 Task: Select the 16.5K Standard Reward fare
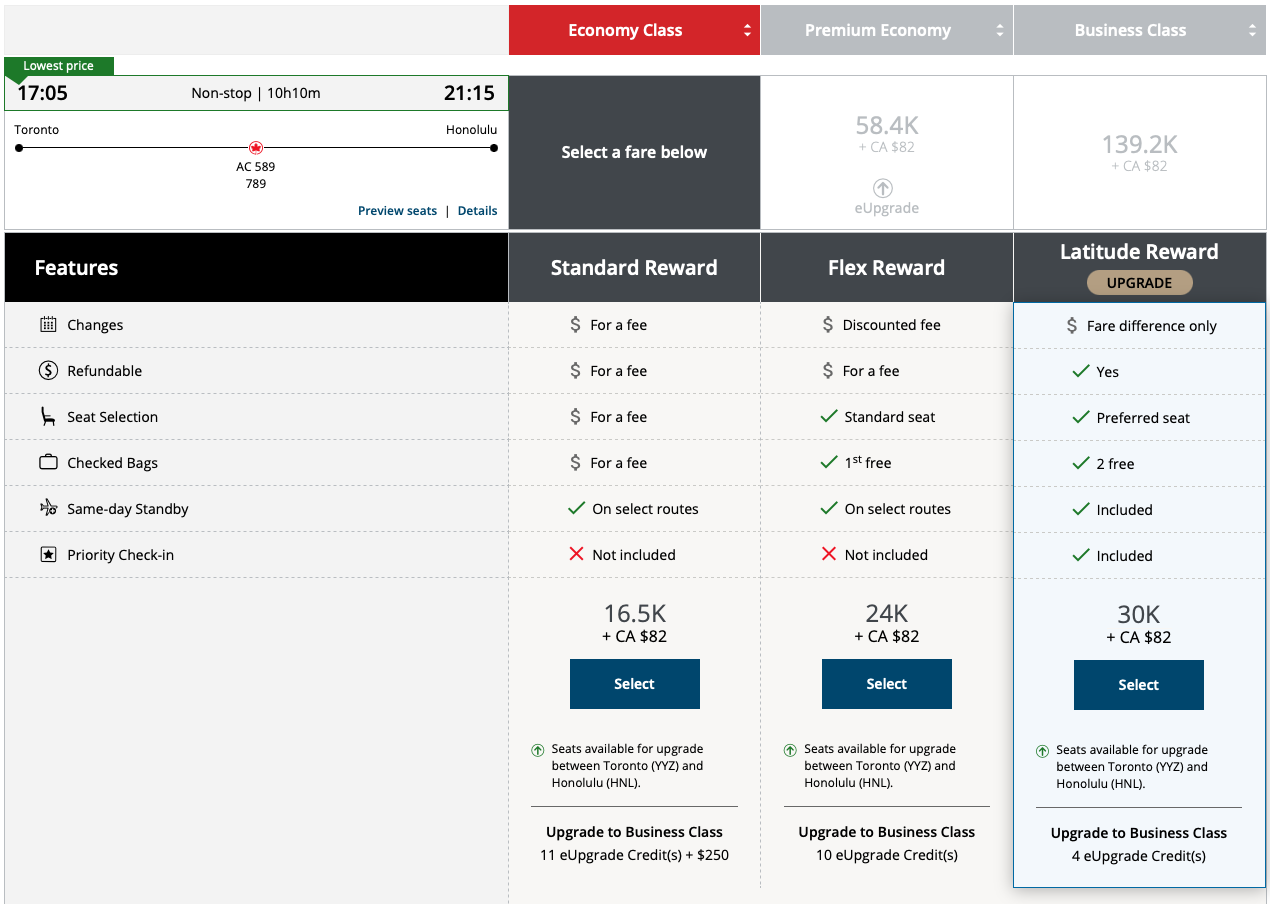(634, 684)
